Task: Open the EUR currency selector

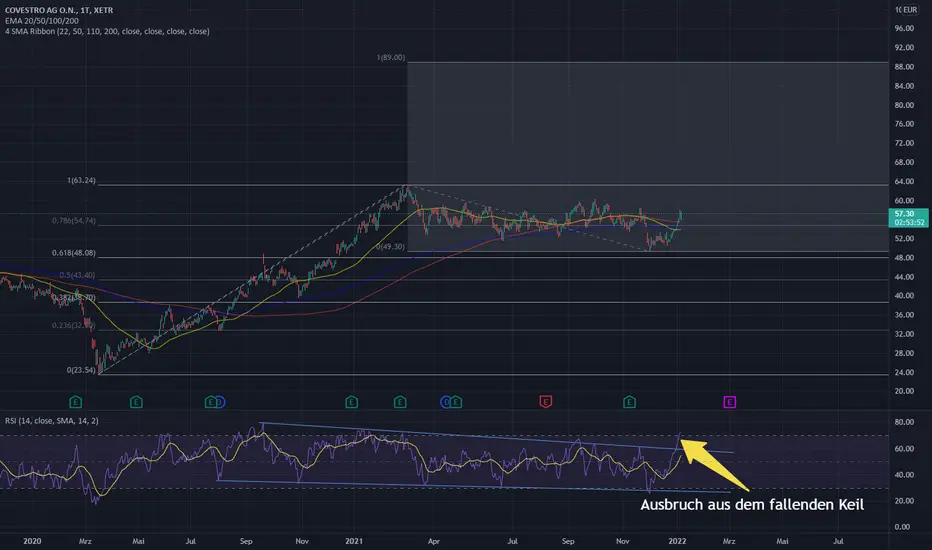Action: point(906,9)
